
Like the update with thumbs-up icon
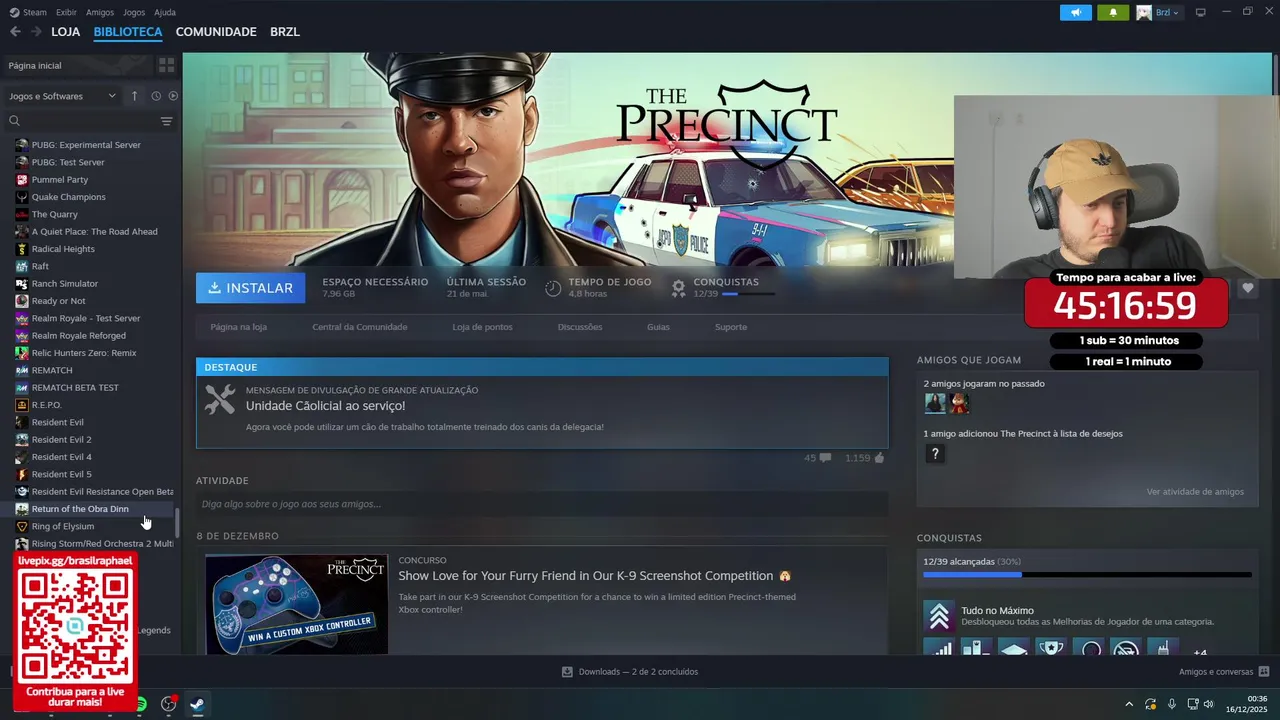tap(879, 458)
